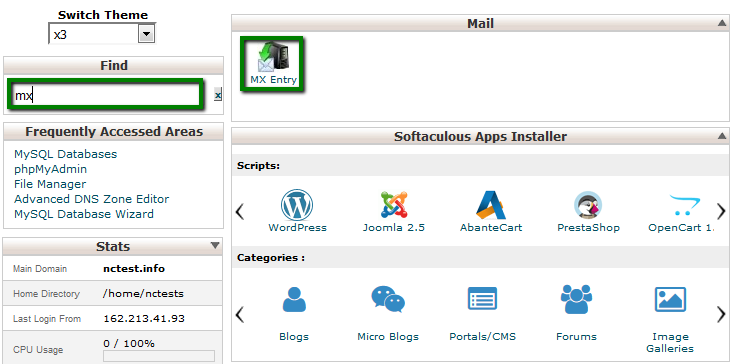This screenshot has height=364, width=733.
Task: Select the Portals/CMS category icon
Action: [482, 299]
